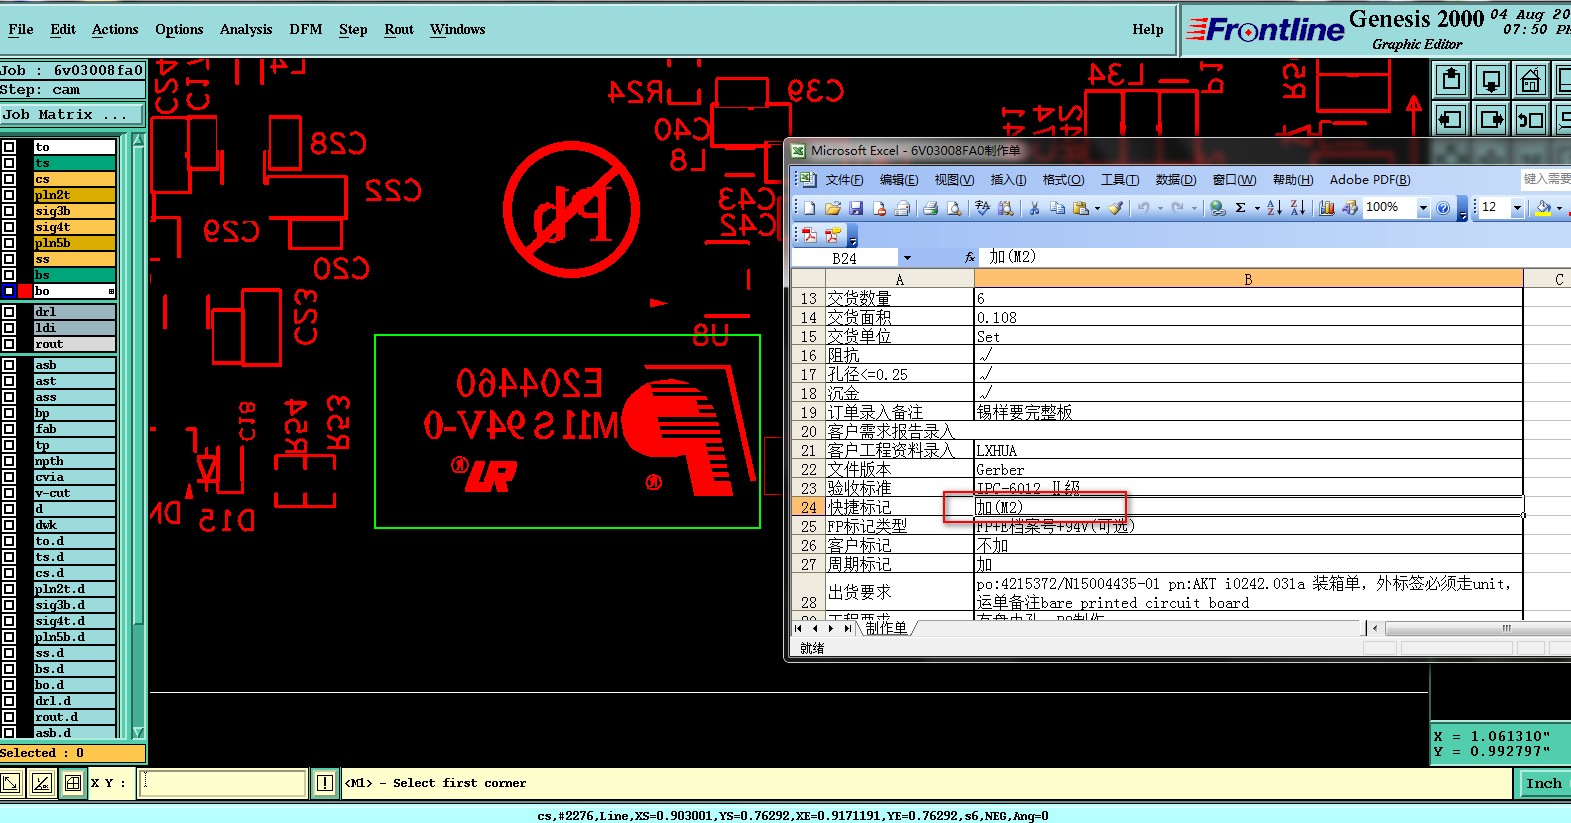Open the Excel zoom 100% dropdown
The width and height of the screenshot is (1571, 823).
coord(1423,208)
